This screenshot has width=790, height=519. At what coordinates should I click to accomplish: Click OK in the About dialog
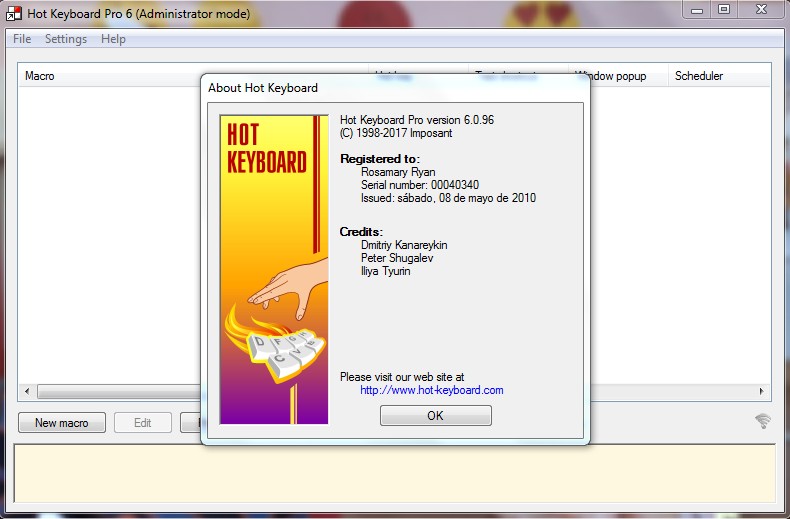435,416
